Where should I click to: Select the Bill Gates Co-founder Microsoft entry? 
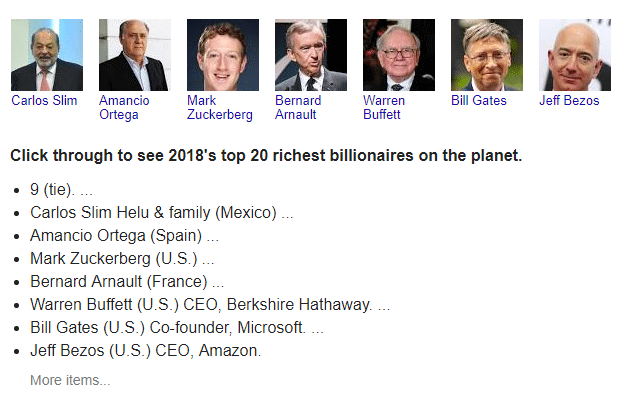click(x=177, y=328)
